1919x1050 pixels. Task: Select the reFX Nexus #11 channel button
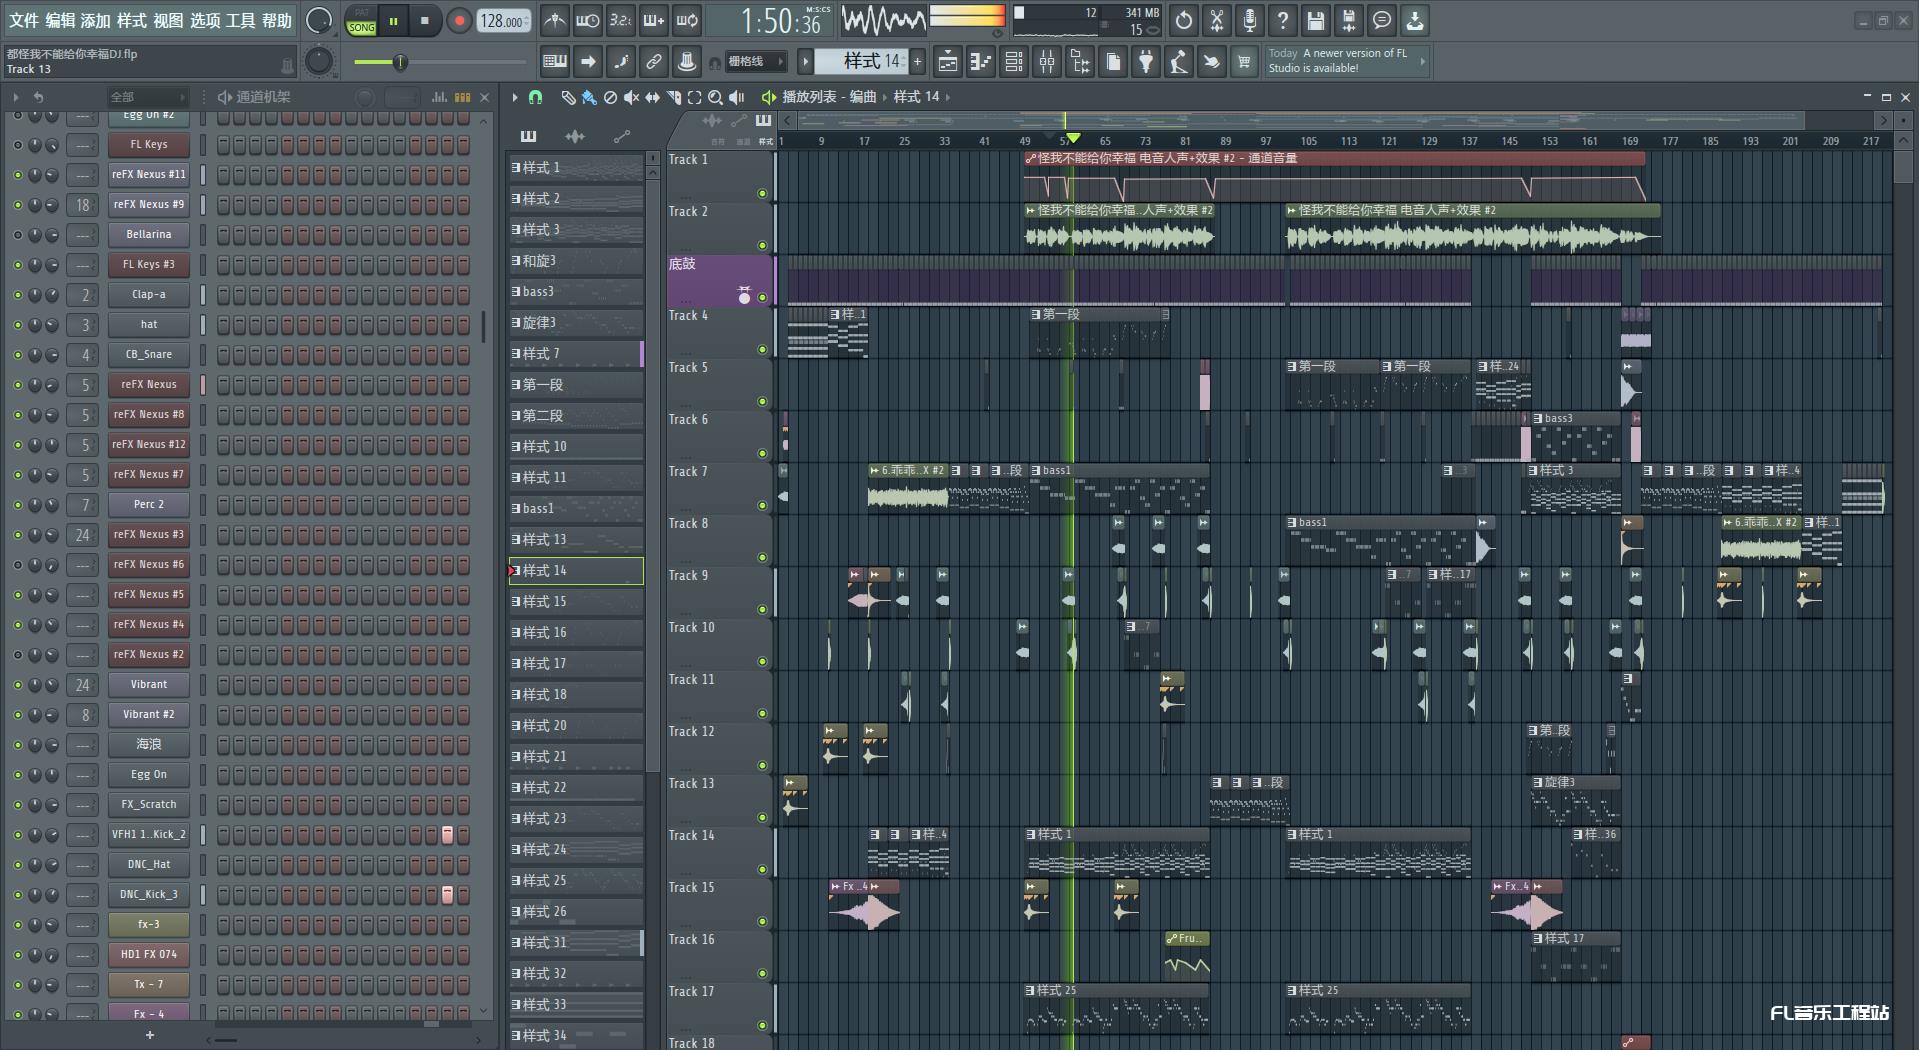149,175
